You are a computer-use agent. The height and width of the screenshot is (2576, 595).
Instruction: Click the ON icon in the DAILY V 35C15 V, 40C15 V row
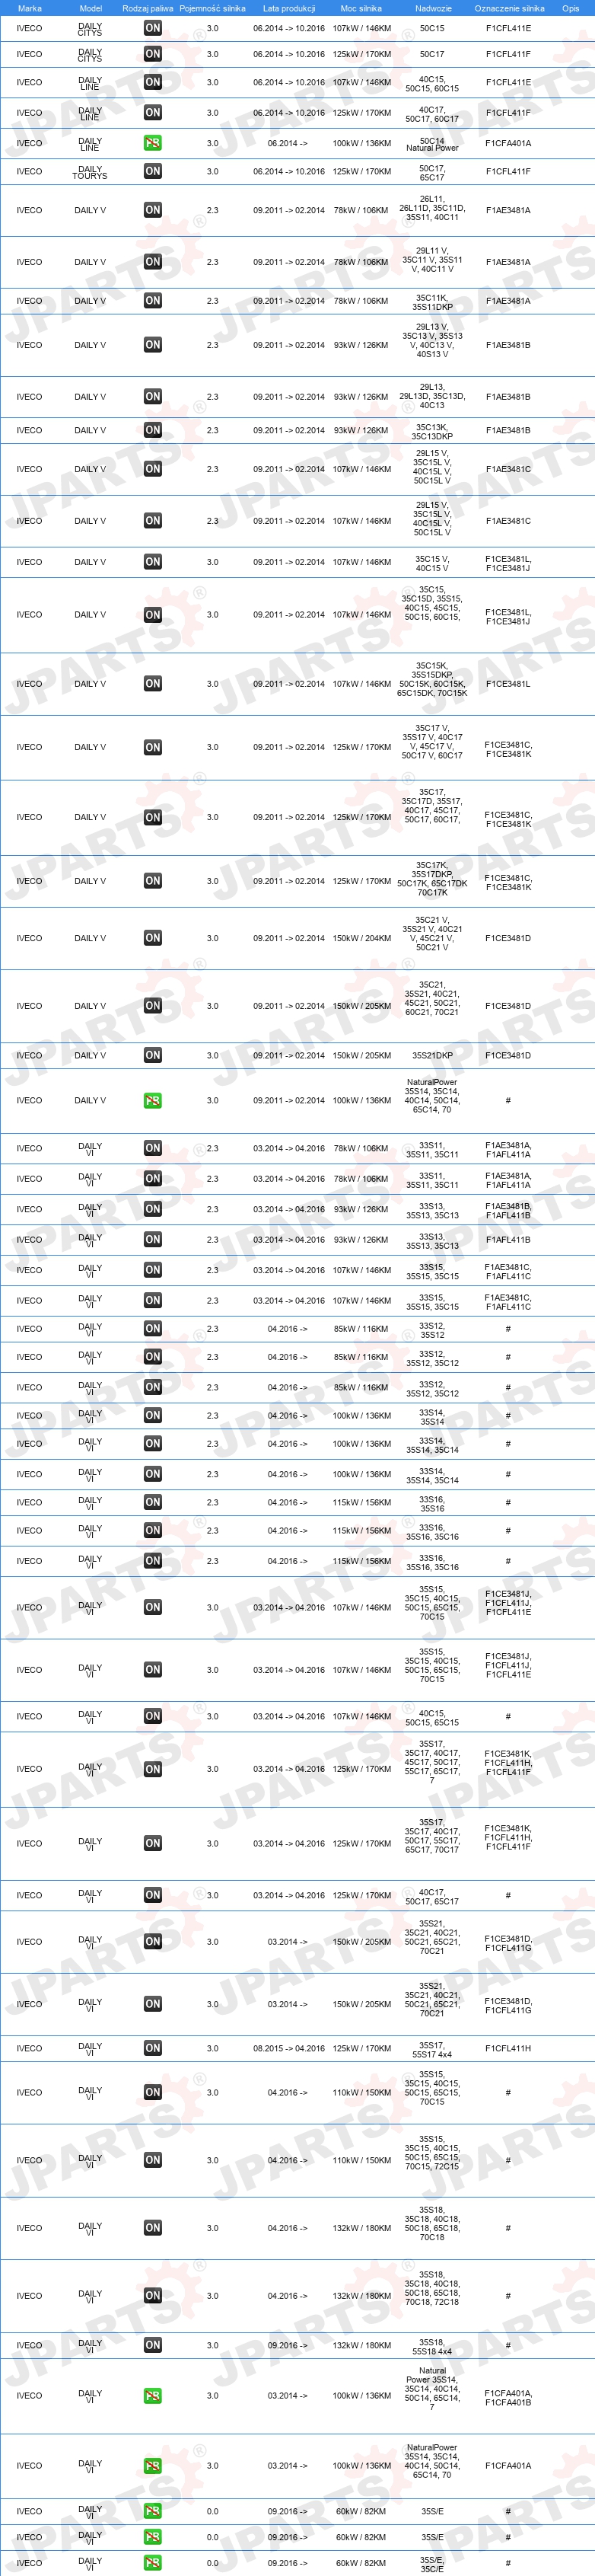[152, 562]
